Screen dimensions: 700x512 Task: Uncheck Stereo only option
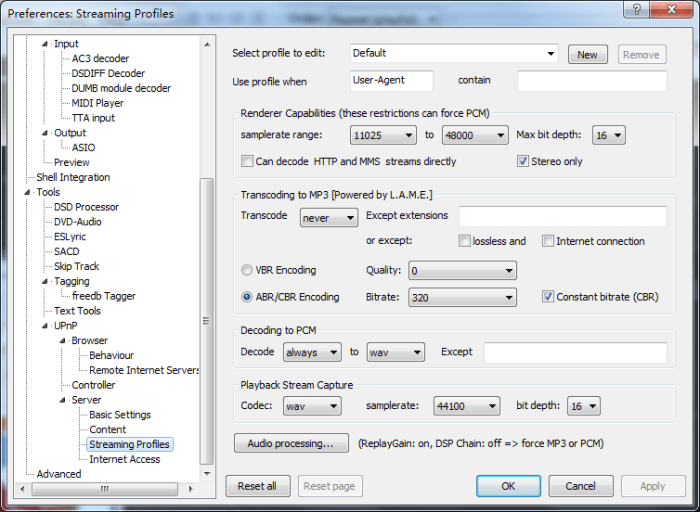click(x=523, y=161)
